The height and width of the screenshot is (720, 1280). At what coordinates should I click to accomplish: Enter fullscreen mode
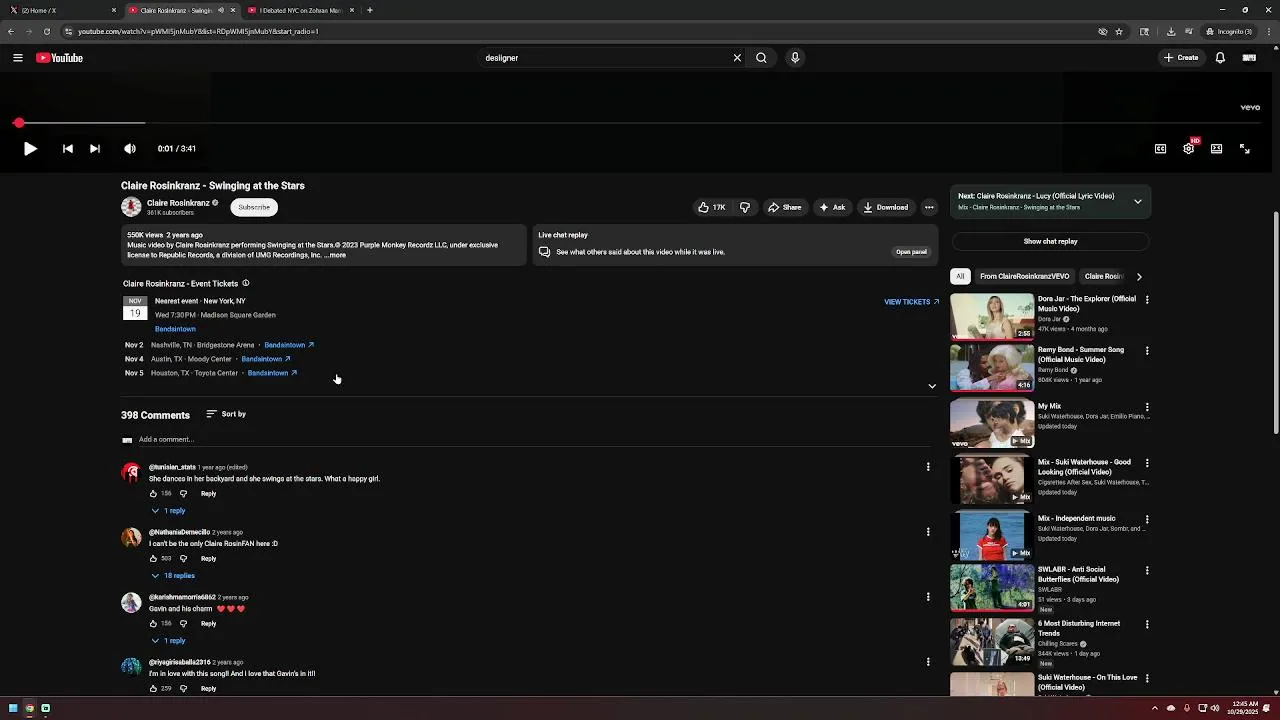pos(1245,149)
